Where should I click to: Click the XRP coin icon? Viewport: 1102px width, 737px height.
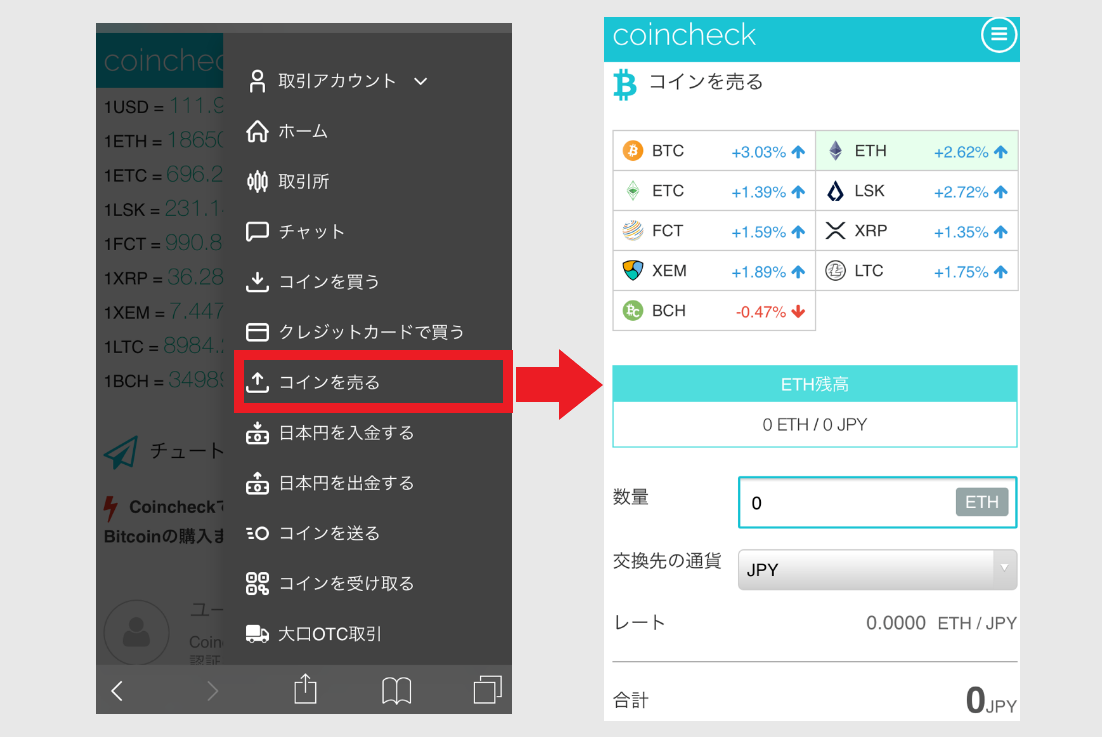835,230
